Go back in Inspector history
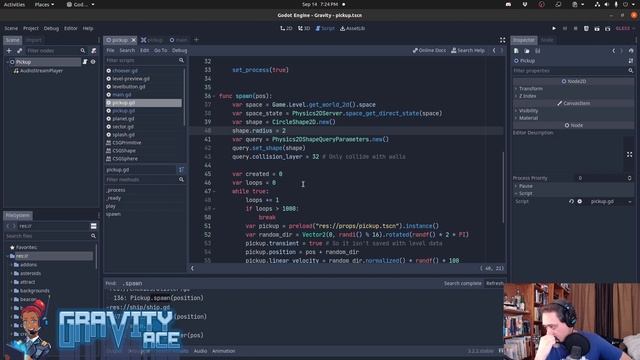This screenshot has height=360, width=640. click(613, 51)
